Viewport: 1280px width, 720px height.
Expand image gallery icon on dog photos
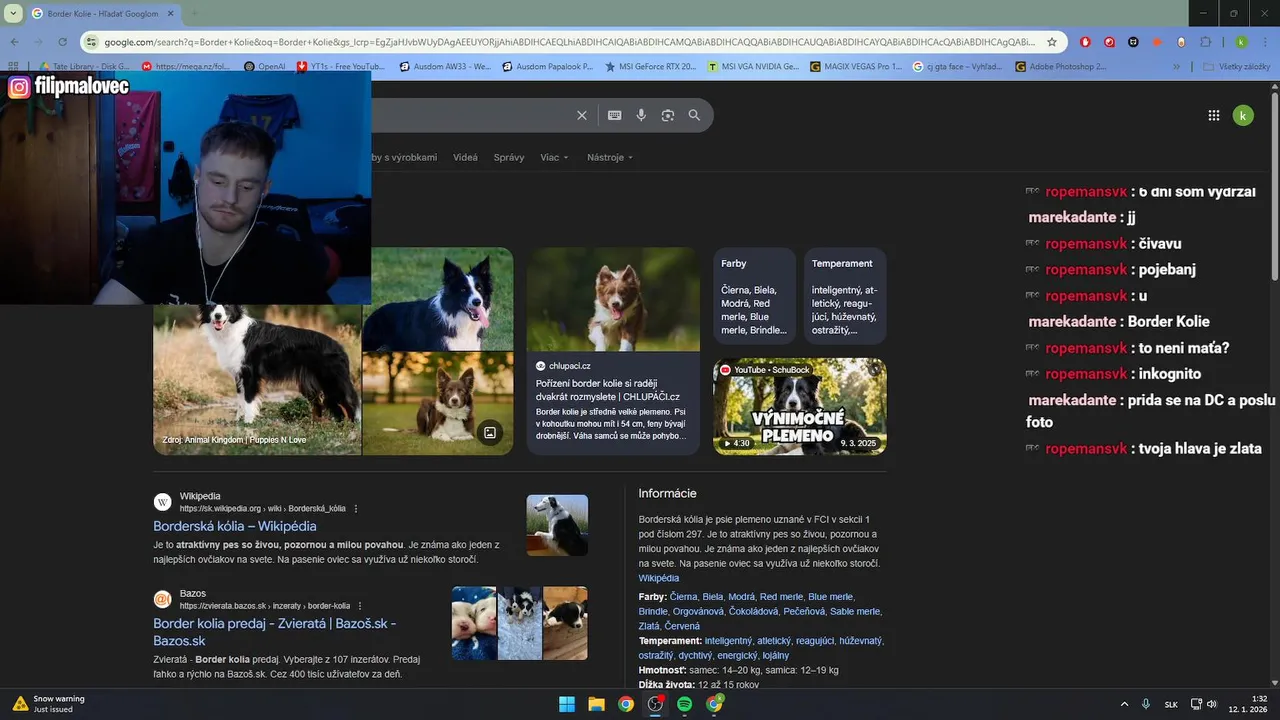[490, 432]
